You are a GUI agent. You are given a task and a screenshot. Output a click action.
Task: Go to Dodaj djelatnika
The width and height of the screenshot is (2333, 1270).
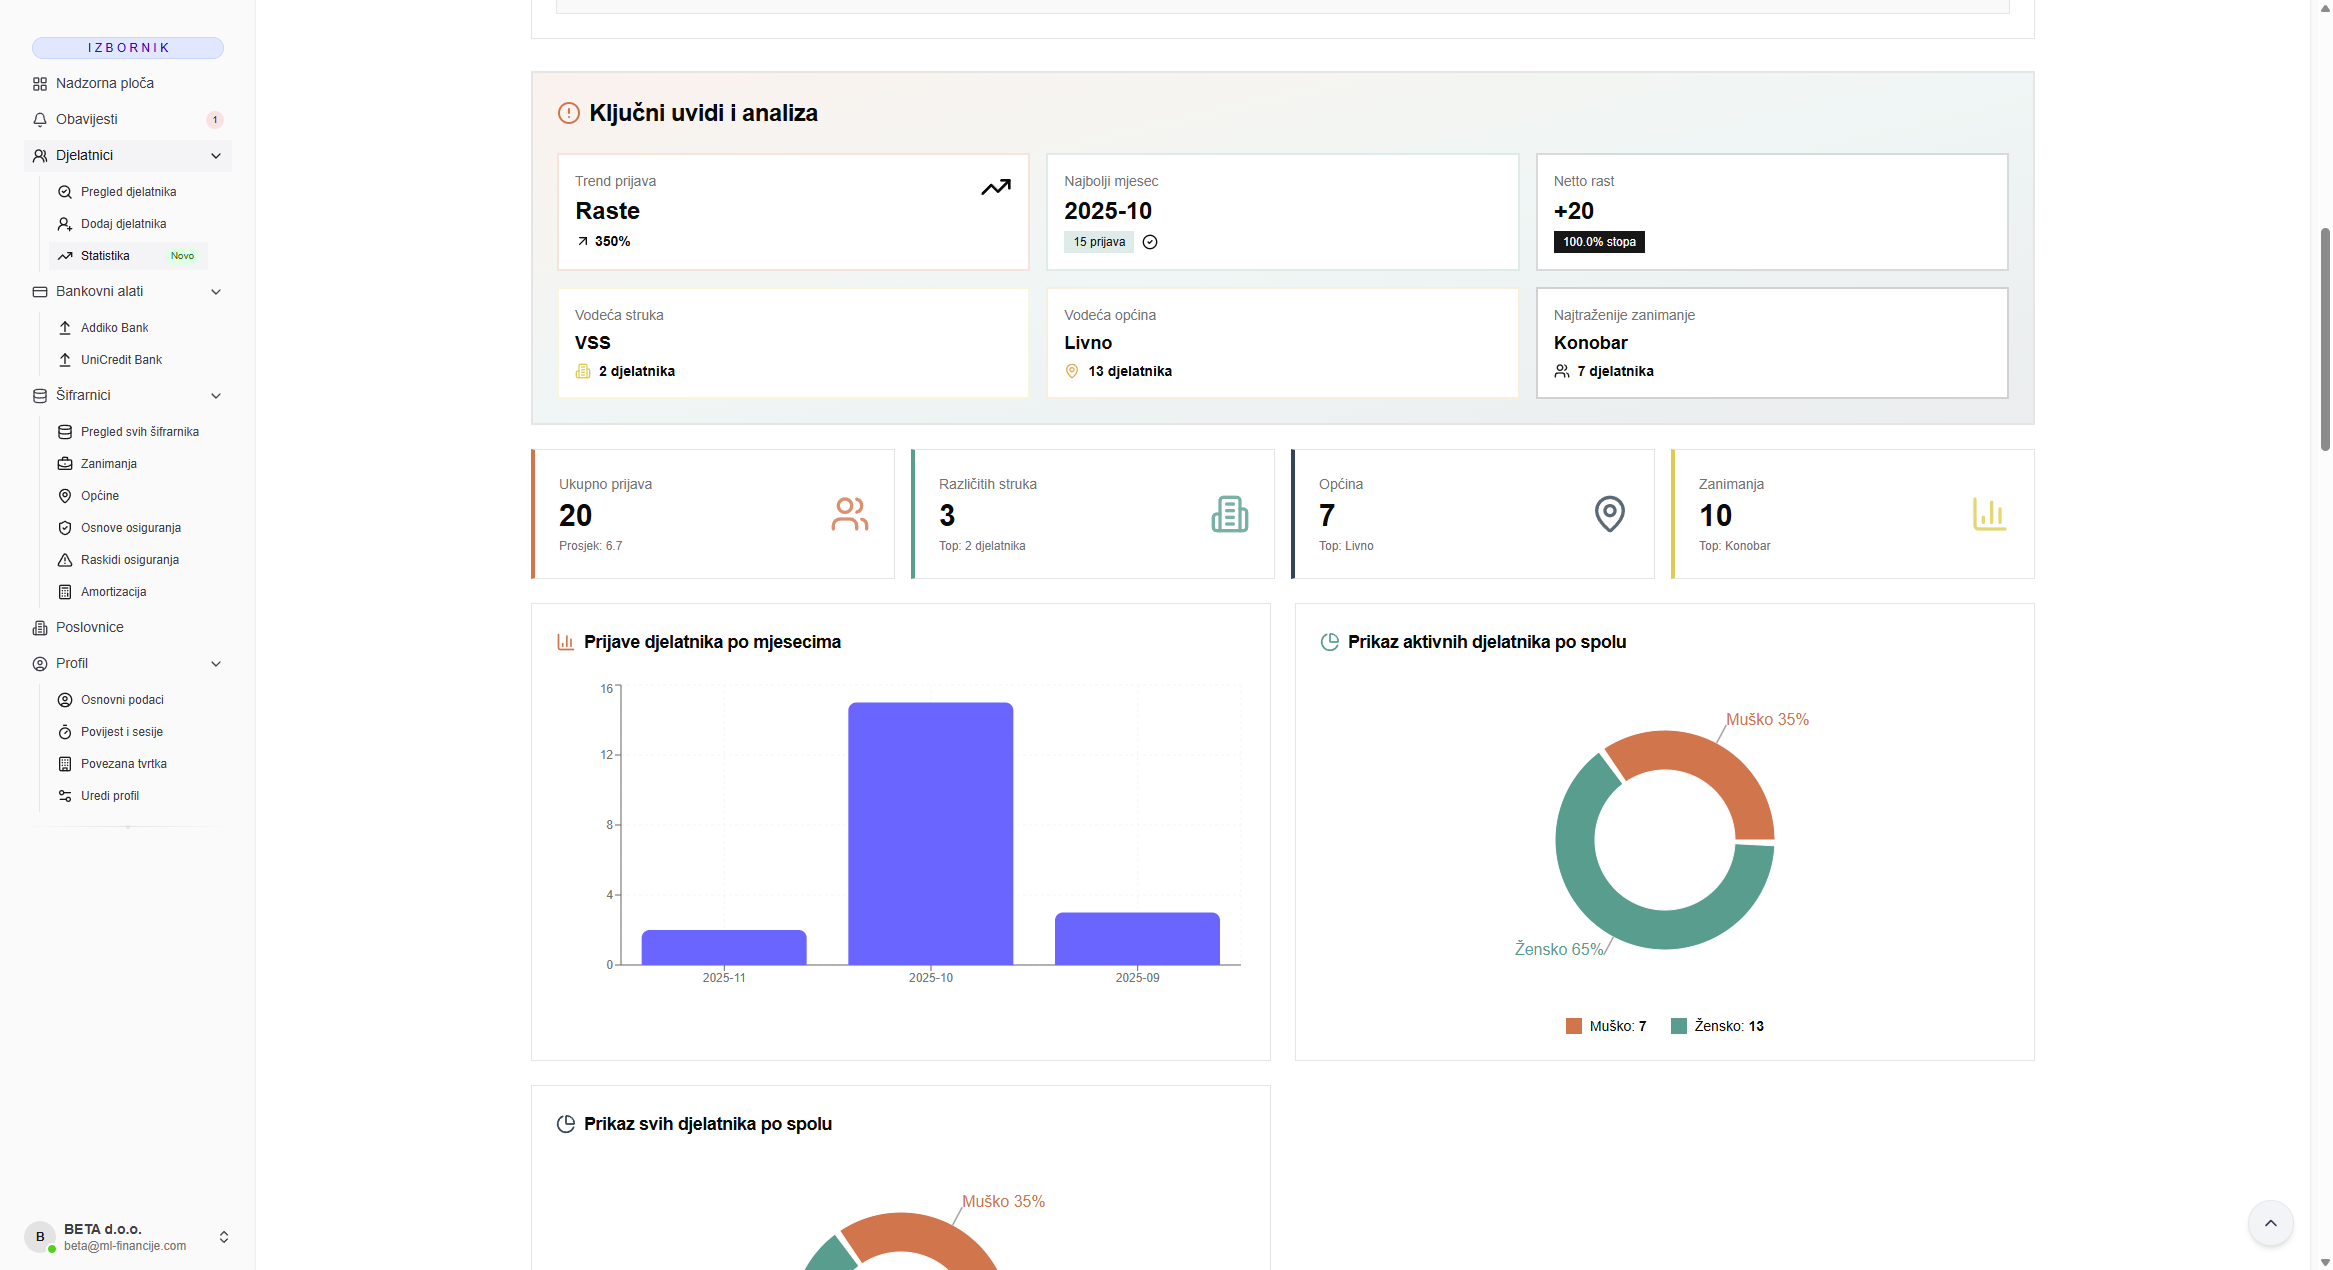tap(123, 224)
